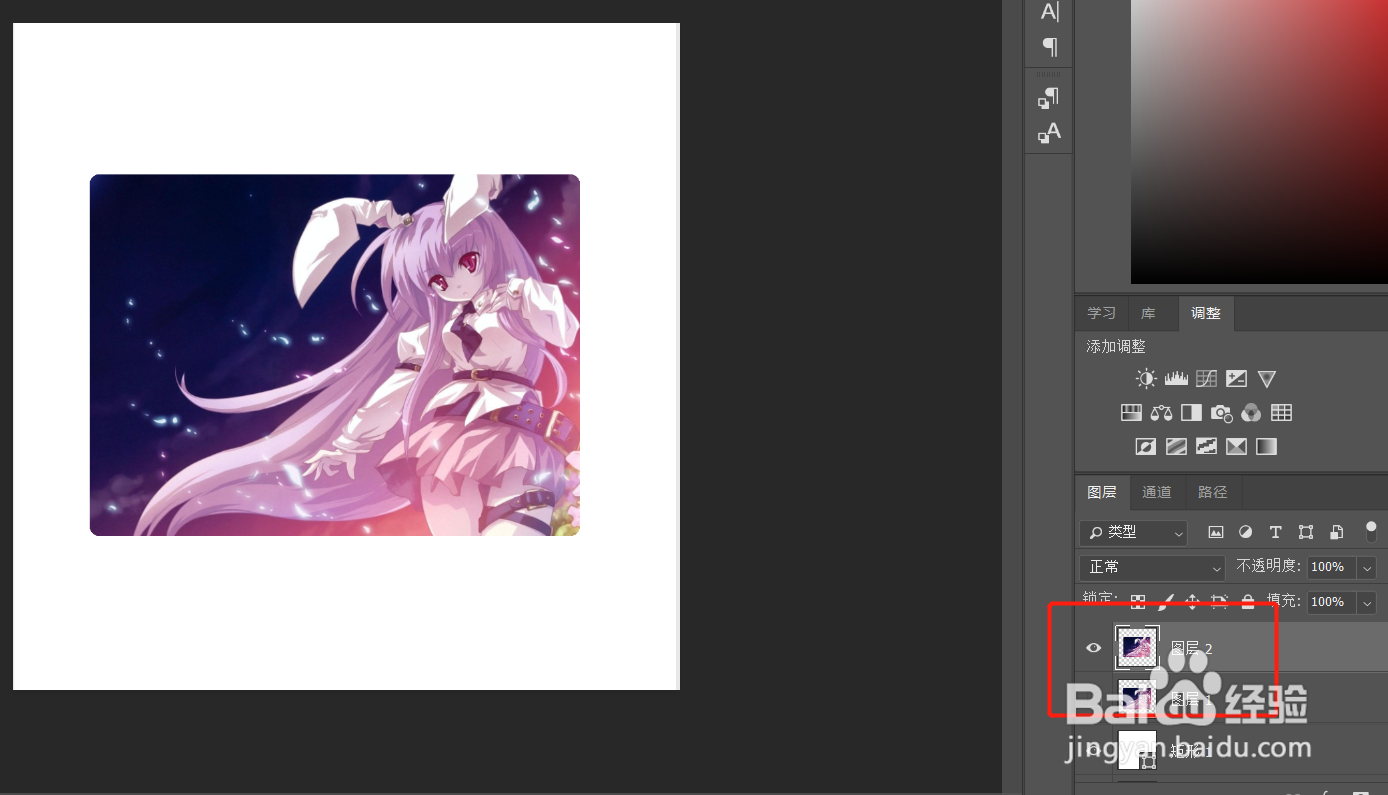Lock transparent pixels of layer
This screenshot has width=1388, height=795.
(x=1138, y=602)
